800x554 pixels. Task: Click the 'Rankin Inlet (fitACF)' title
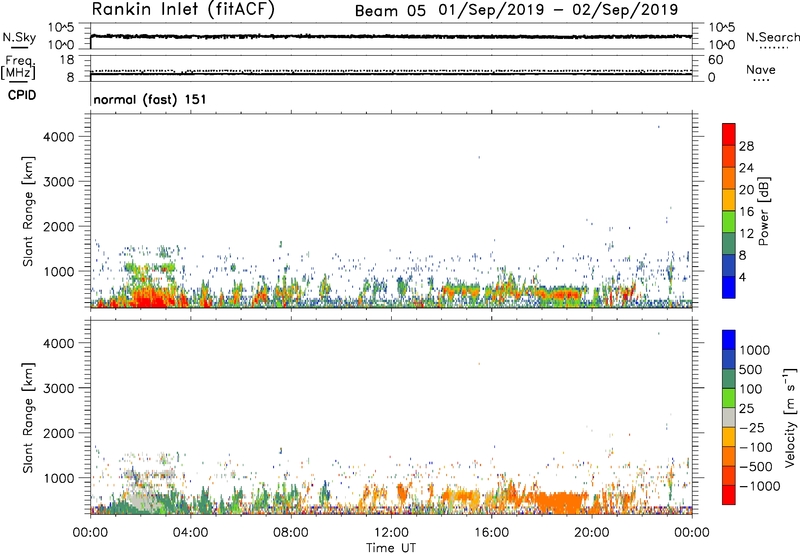coord(183,10)
